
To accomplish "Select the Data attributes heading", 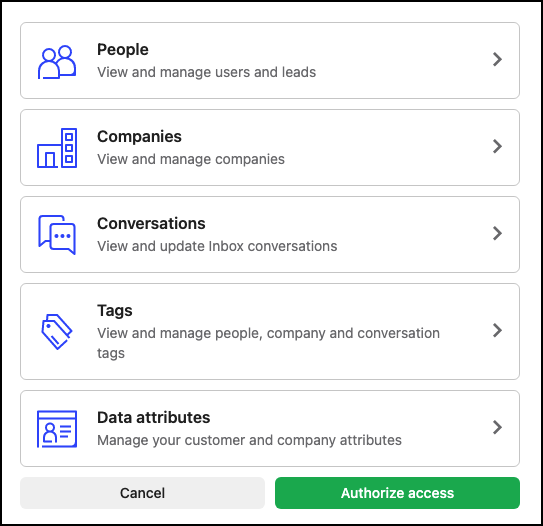I will coord(153,417).
